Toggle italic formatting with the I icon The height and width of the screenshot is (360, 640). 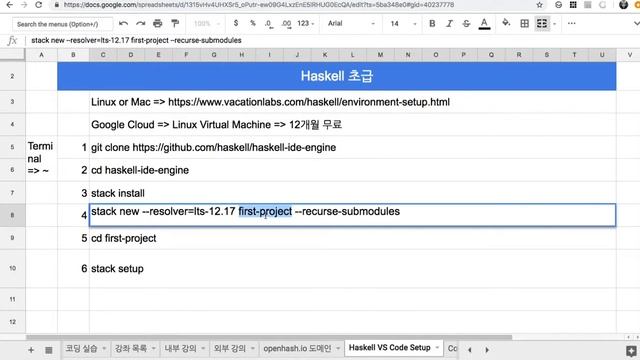tap(449, 24)
